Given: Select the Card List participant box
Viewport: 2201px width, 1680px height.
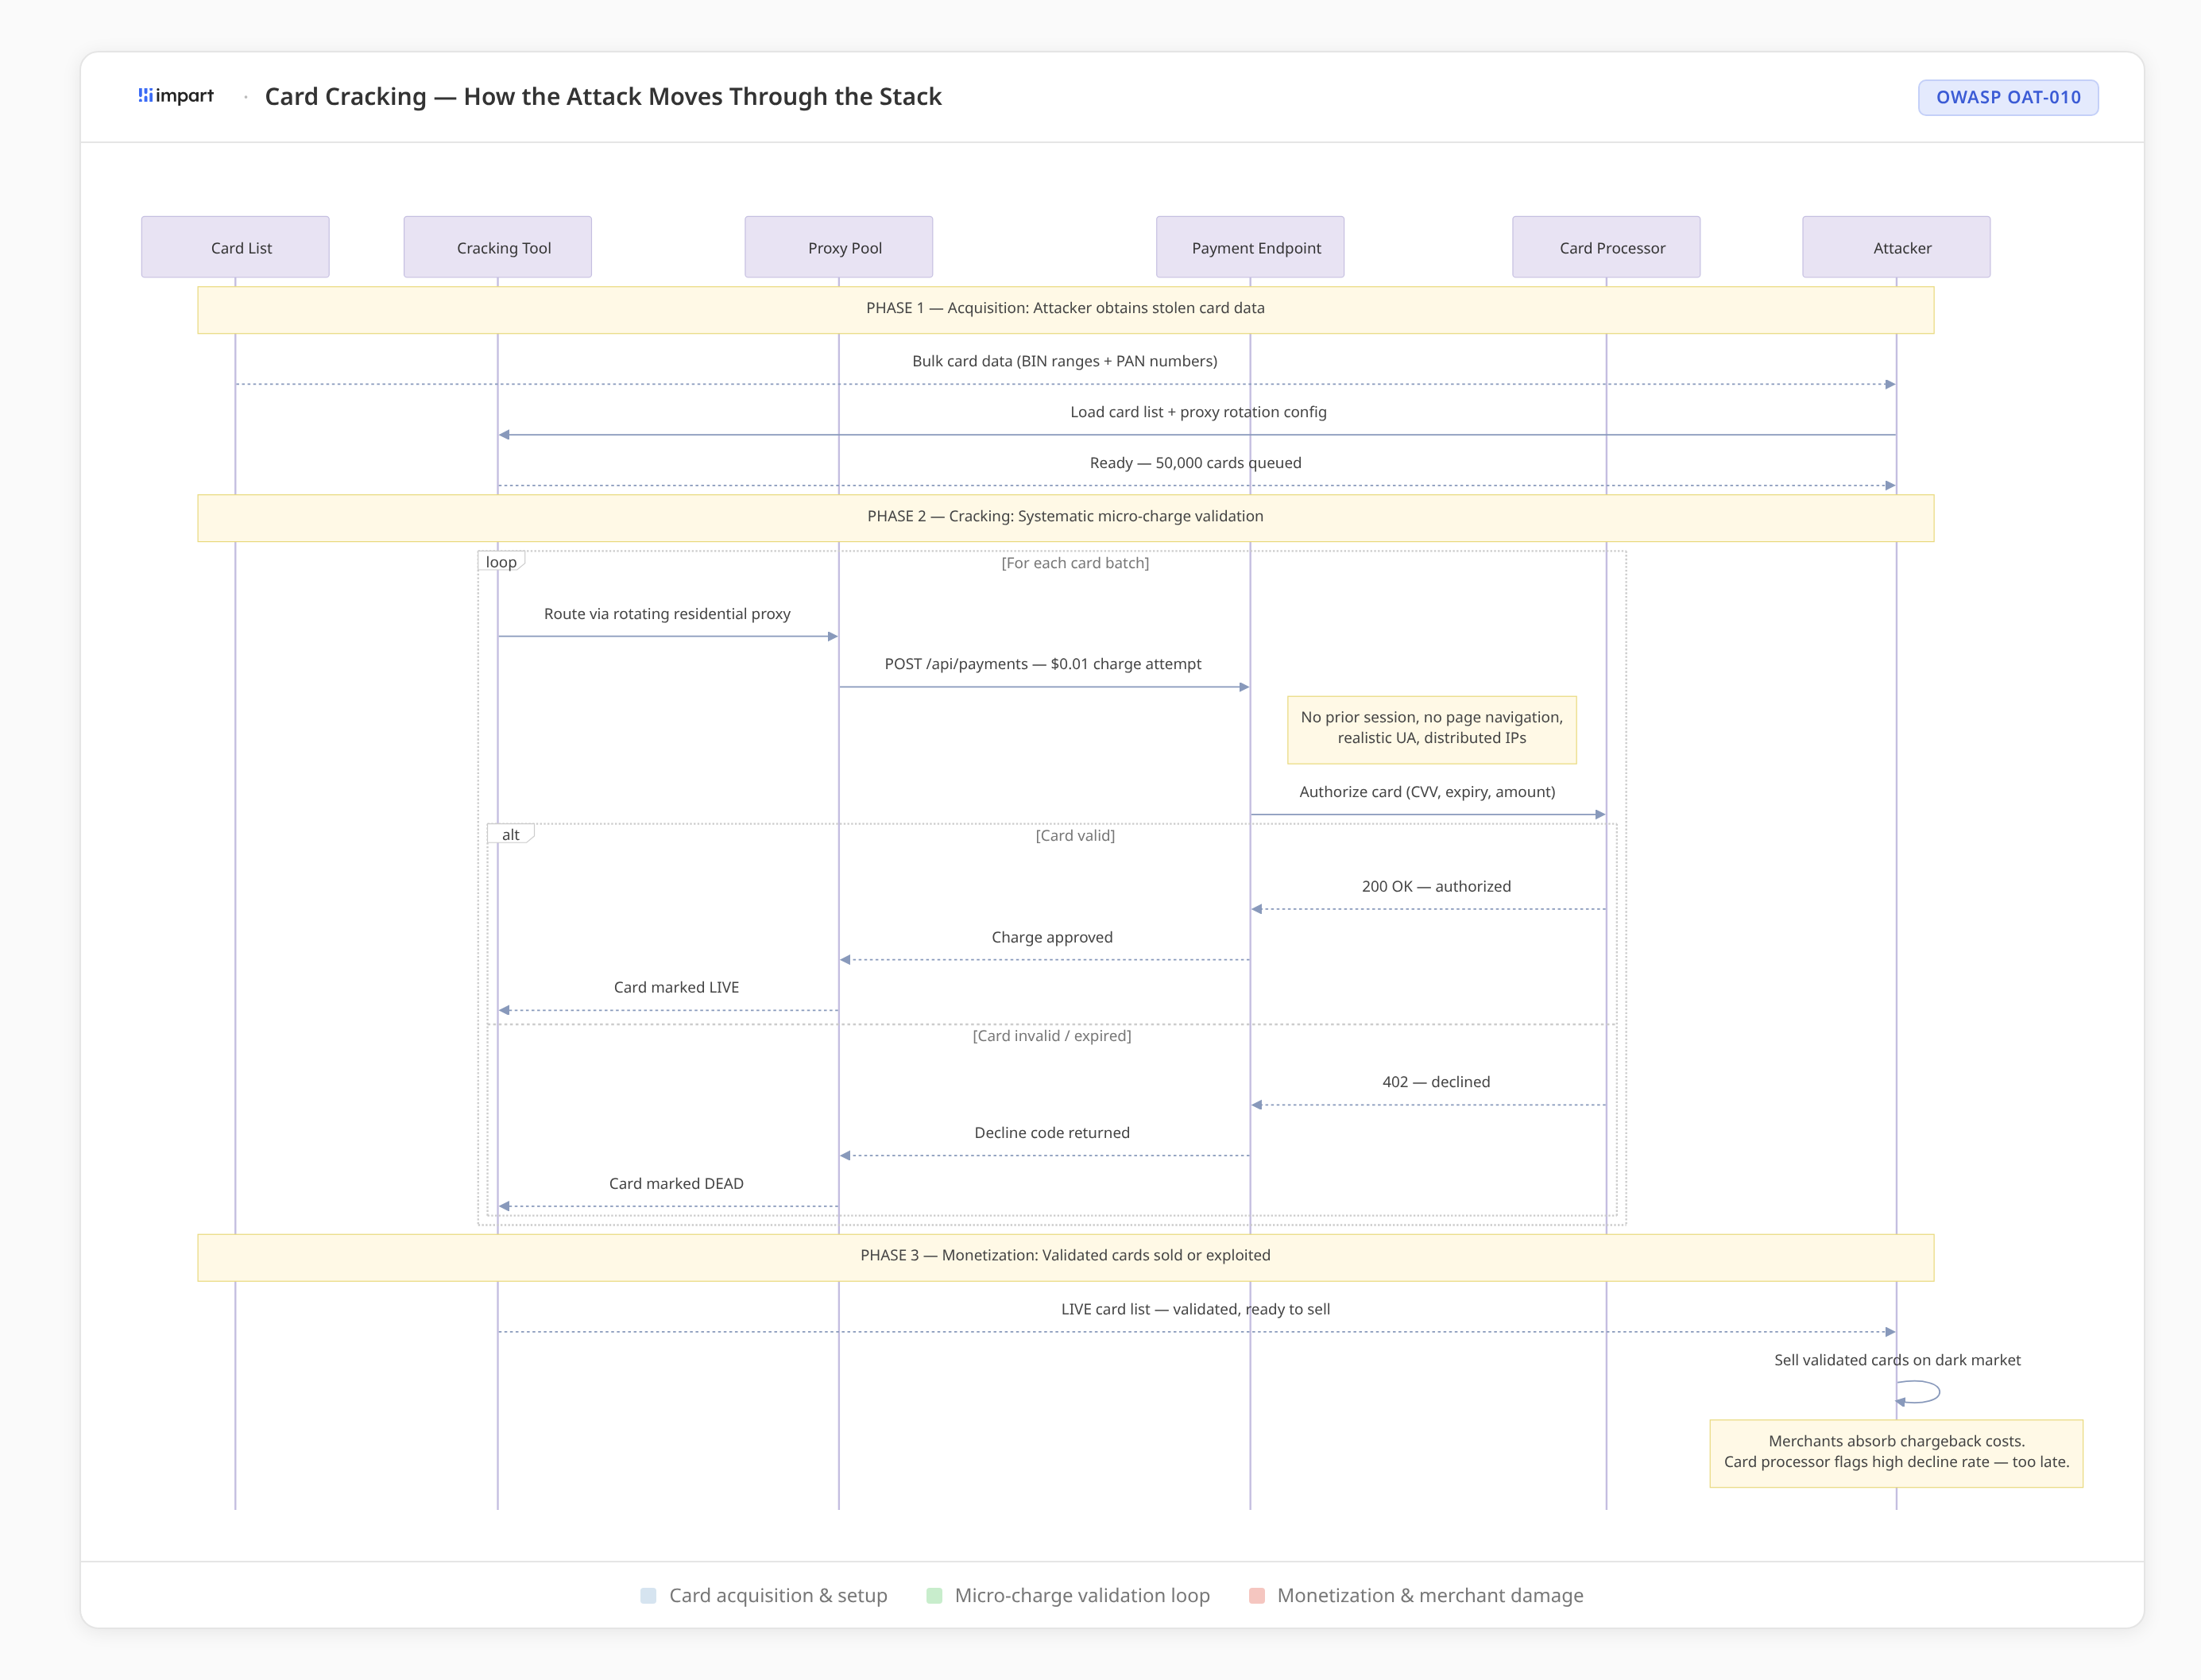Looking at the screenshot, I should pyautogui.click(x=235, y=247).
